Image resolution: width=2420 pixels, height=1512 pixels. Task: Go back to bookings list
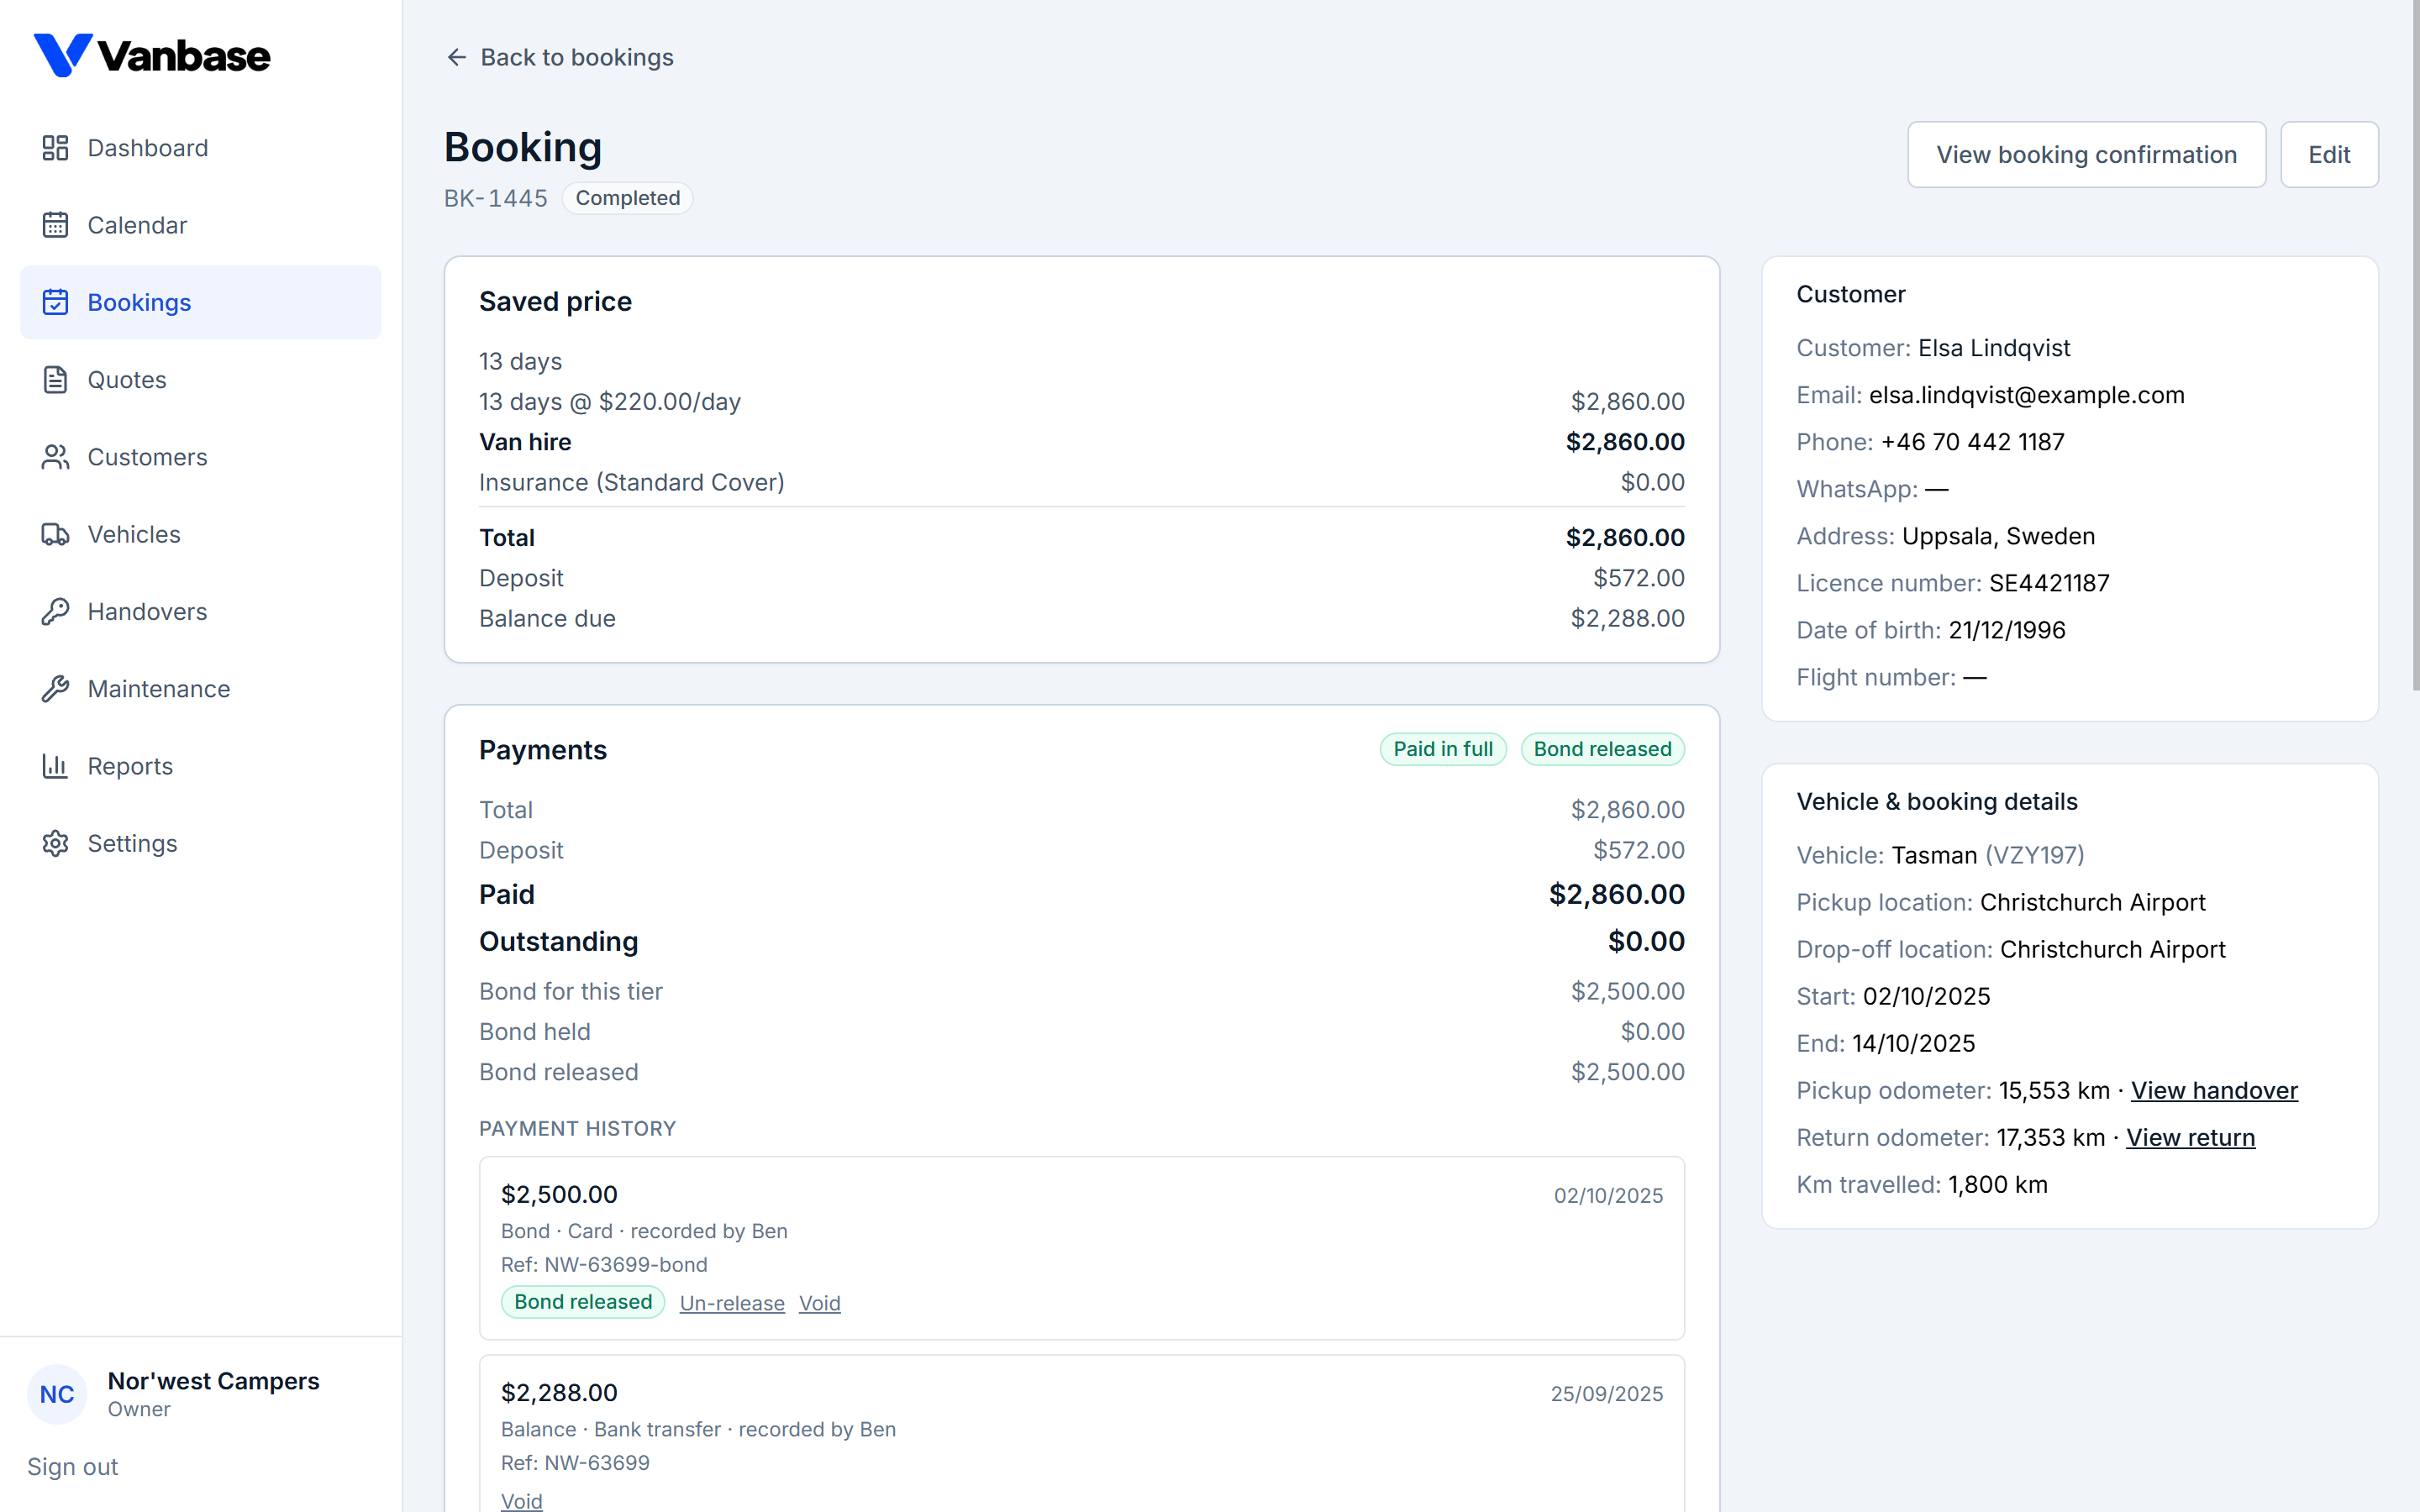559,57
